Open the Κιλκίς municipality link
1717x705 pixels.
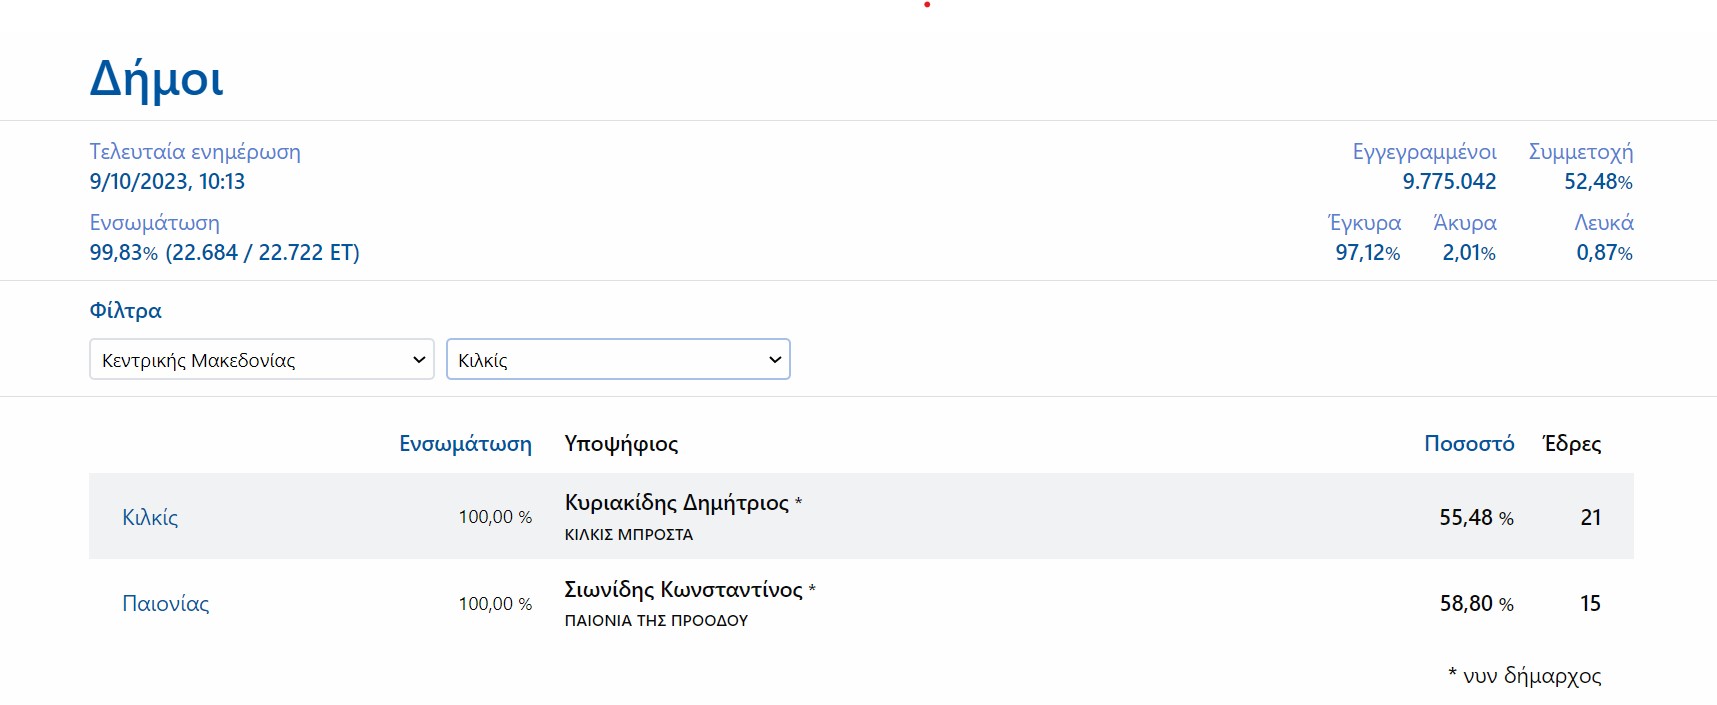click(150, 517)
